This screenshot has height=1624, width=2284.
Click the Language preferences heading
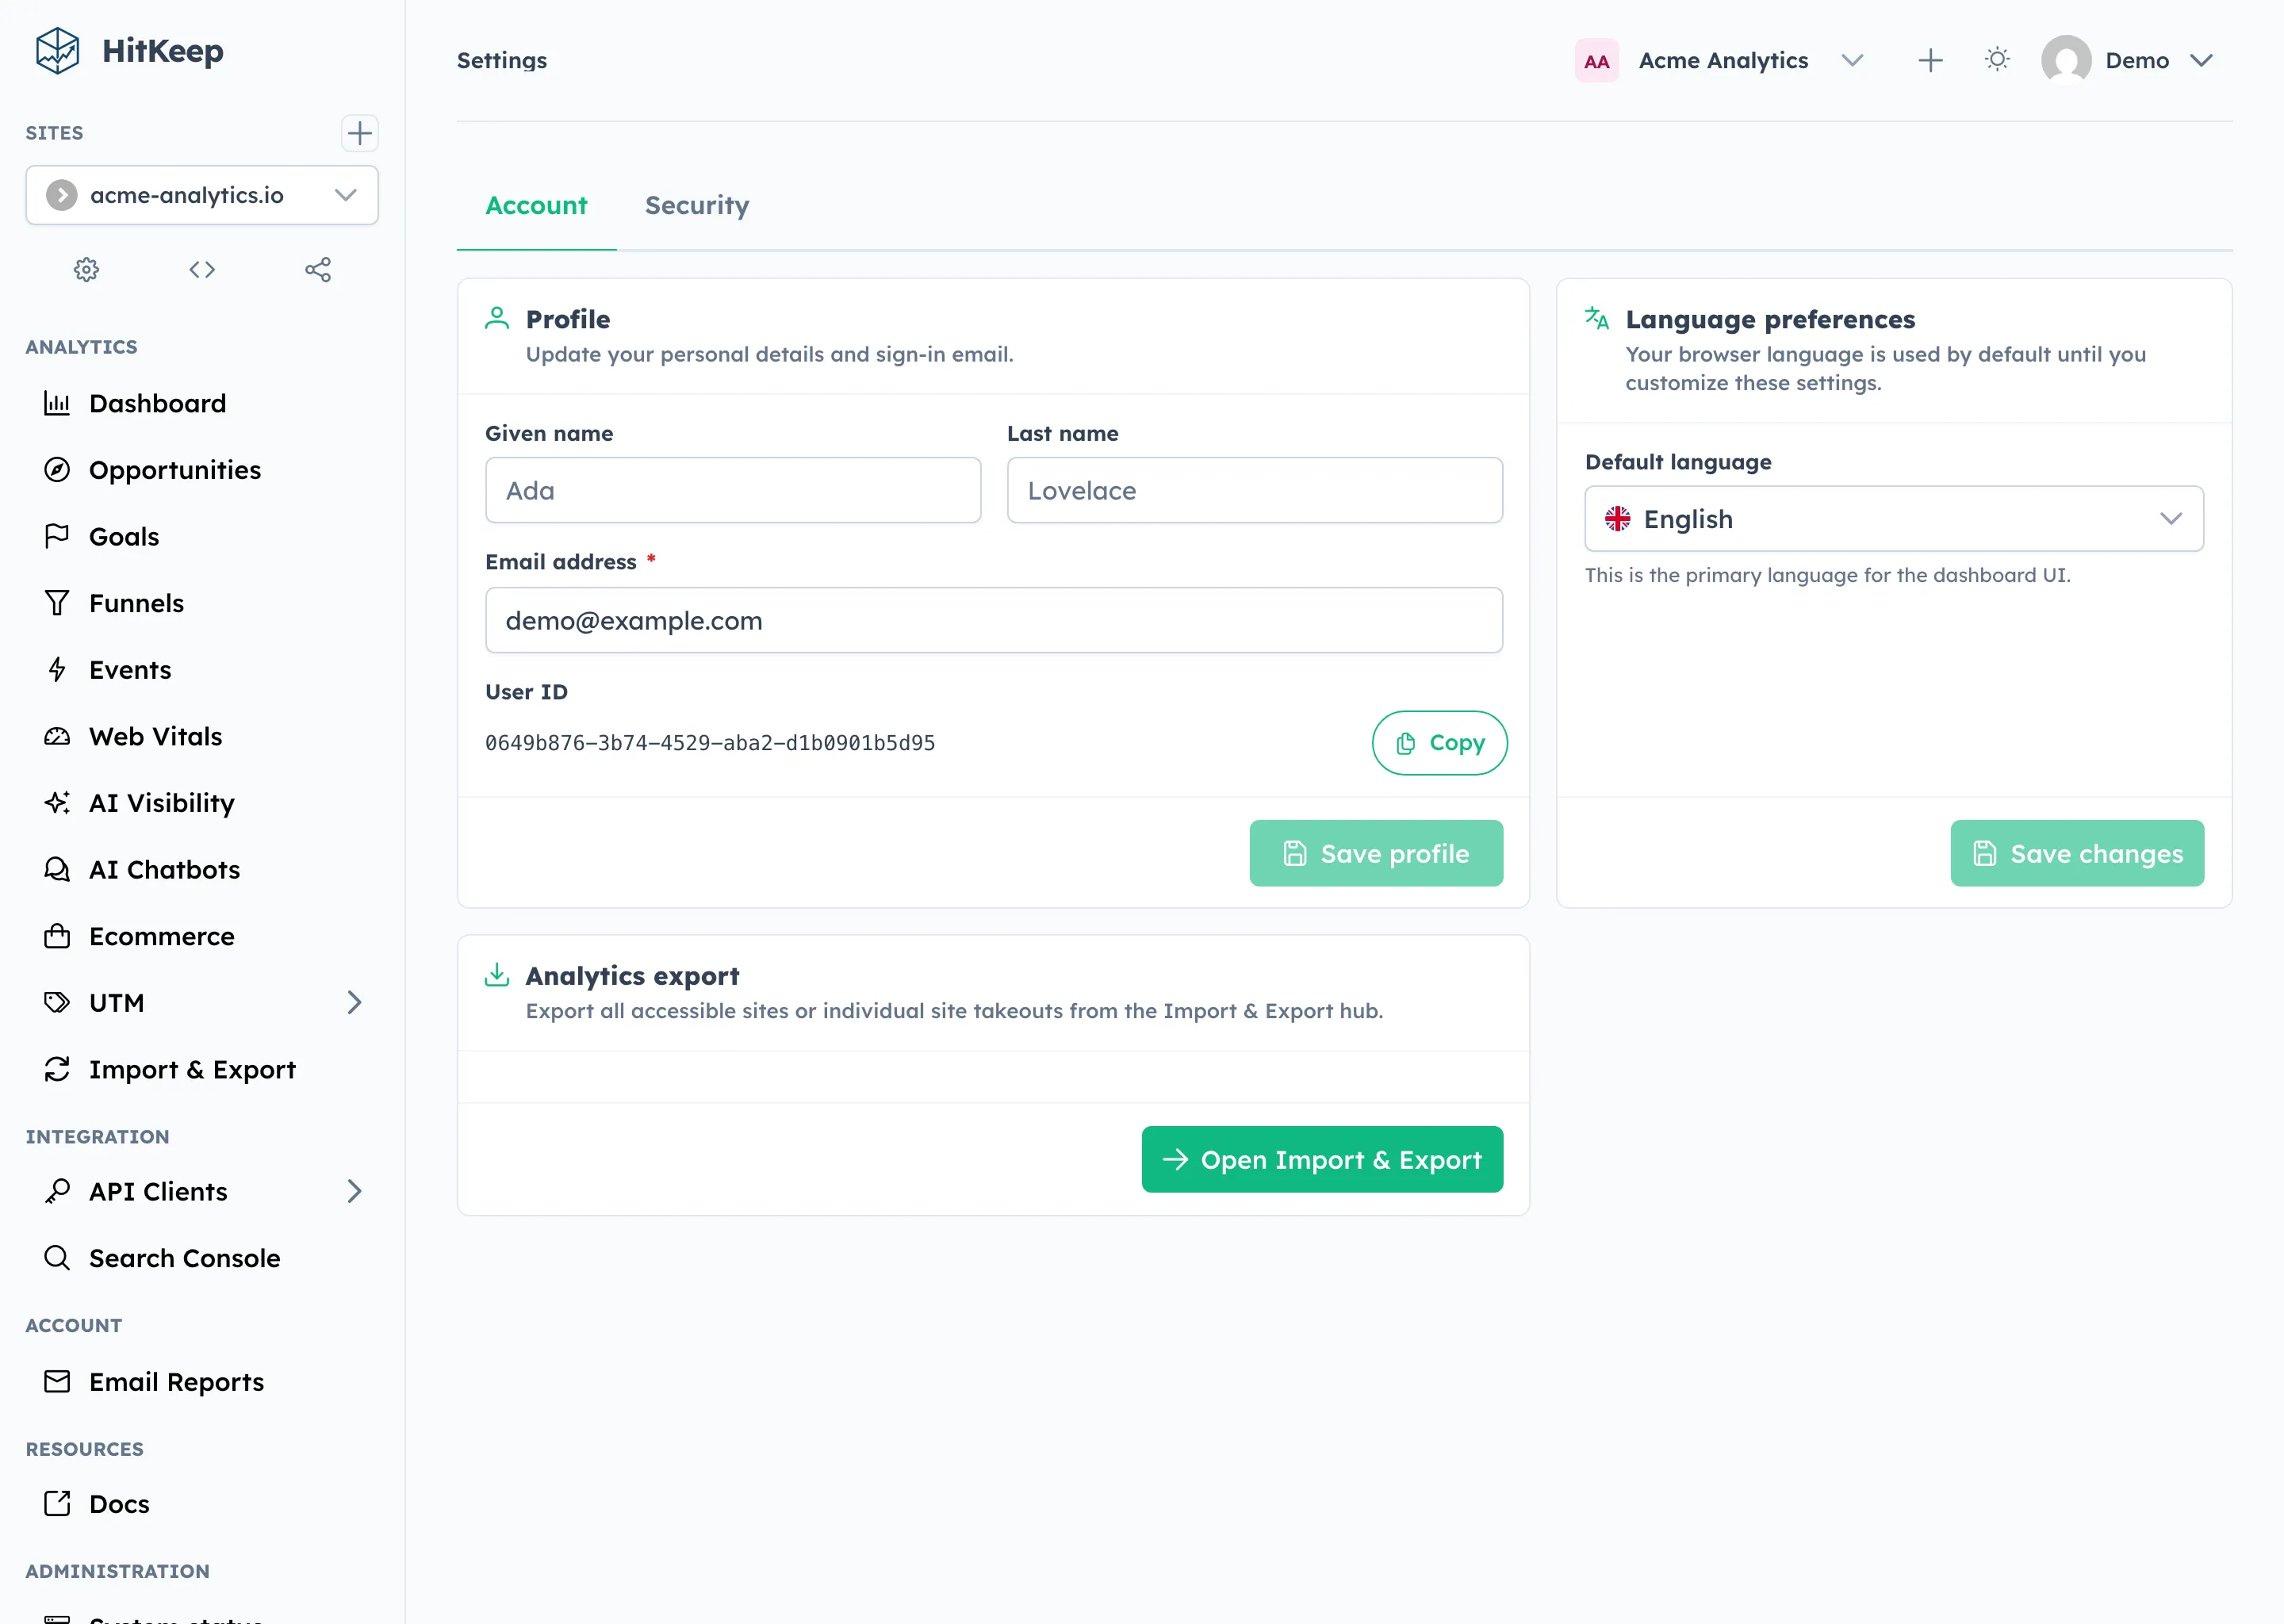(1770, 320)
